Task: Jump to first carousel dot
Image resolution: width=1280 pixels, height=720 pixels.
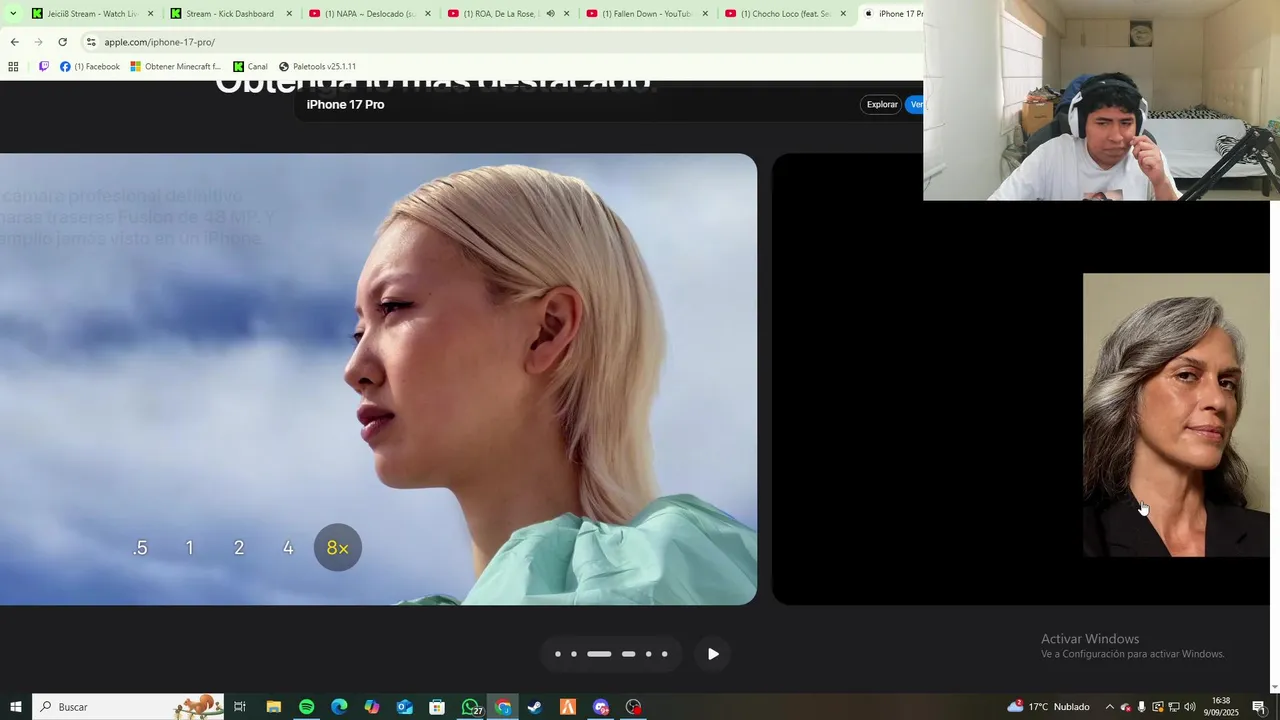Action: click(x=558, y=654)
